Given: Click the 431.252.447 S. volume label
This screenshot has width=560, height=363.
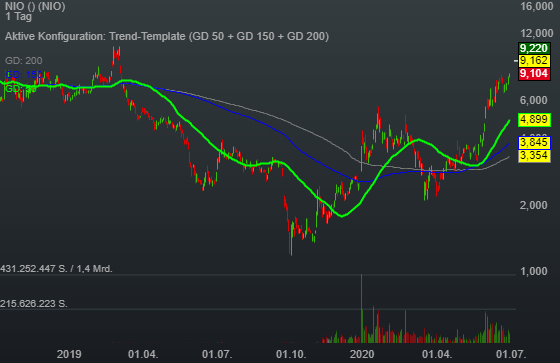Looking at the screenshot, I should point(34,269).
